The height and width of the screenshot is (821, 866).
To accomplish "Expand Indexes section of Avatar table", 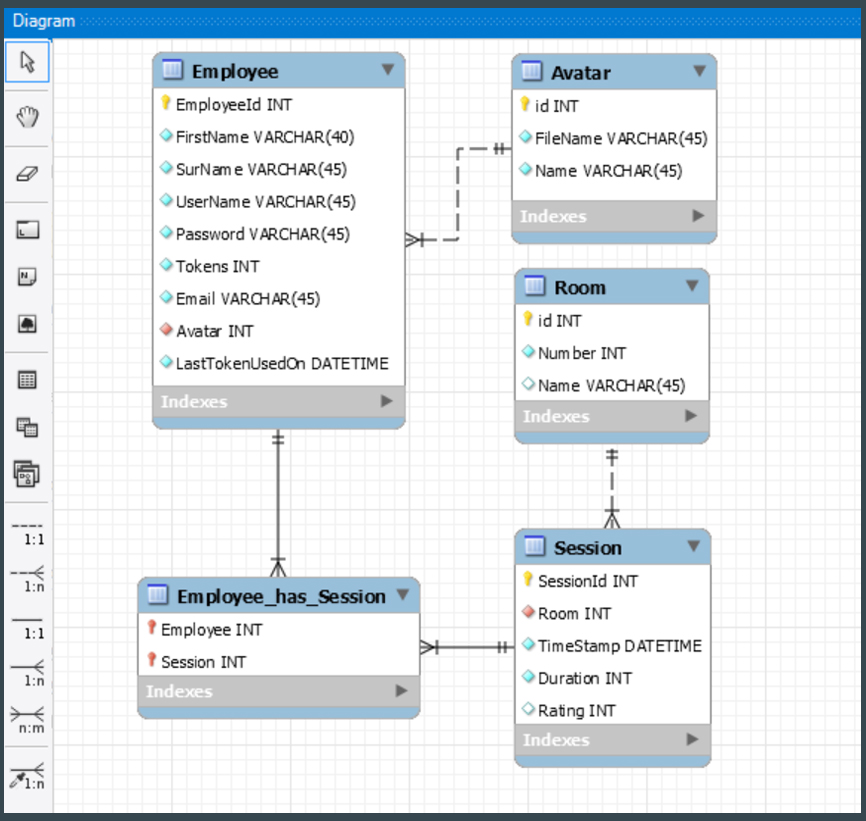I will pos(698,216).
